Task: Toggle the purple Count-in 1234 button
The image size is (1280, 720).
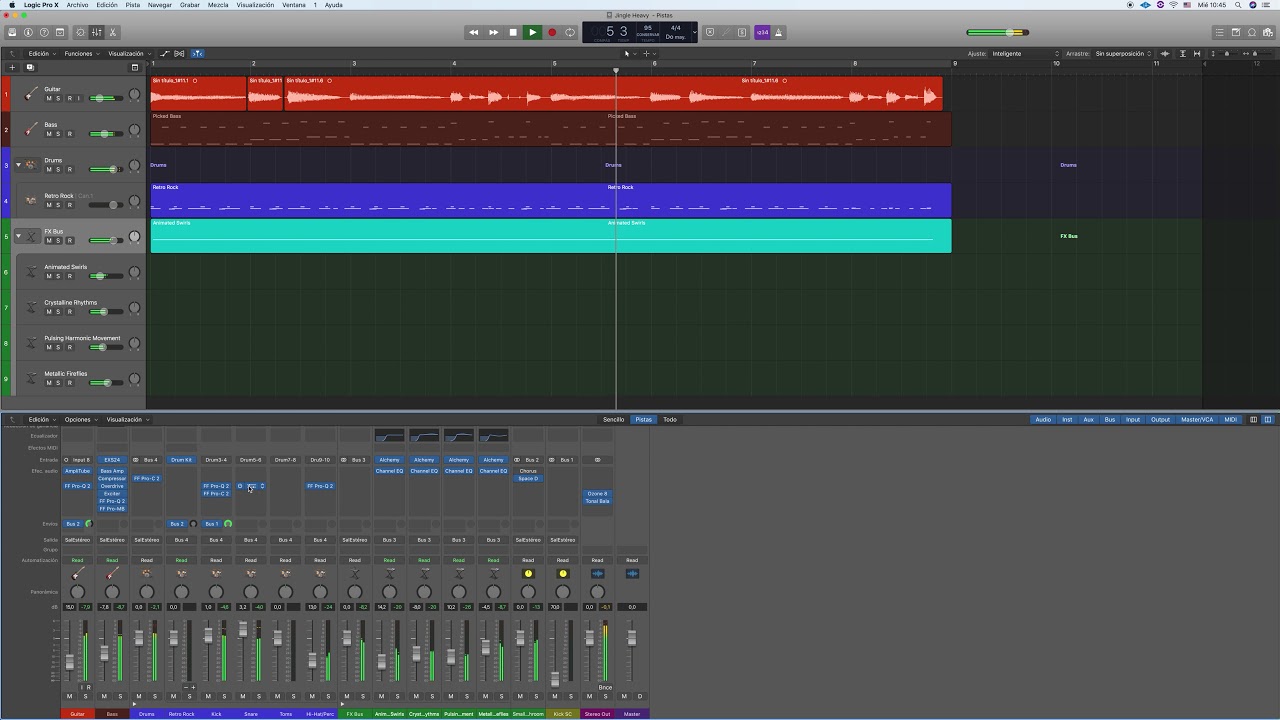Action: coord(763,32)
